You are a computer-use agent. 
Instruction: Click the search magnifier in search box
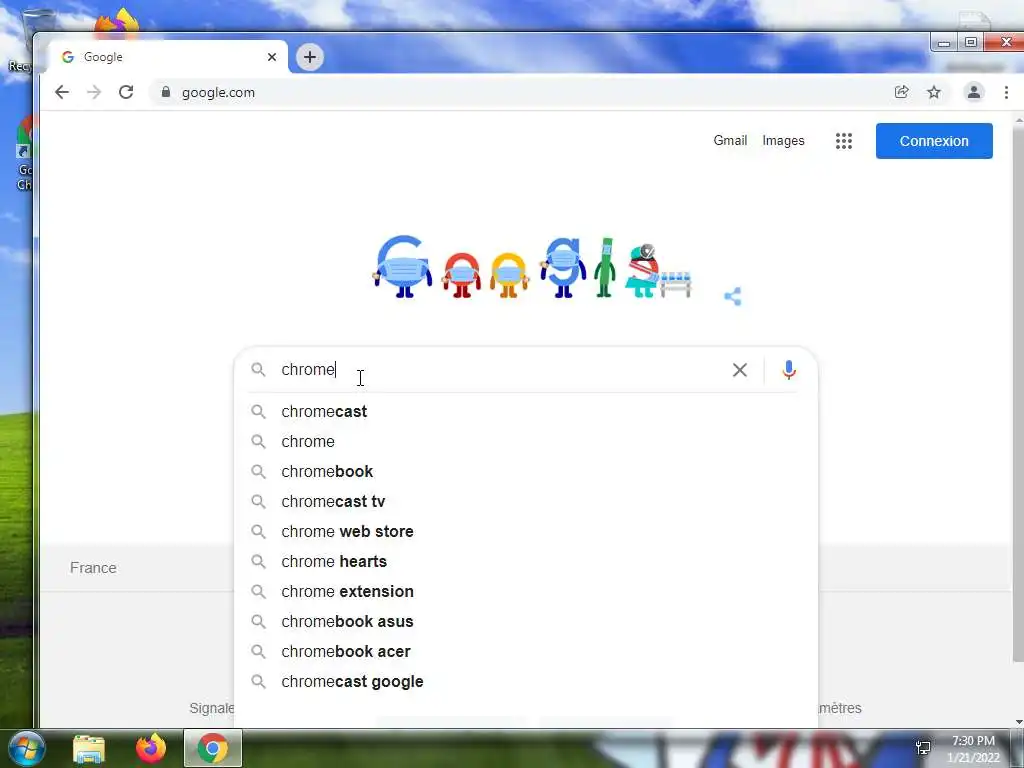click(259, 370)
